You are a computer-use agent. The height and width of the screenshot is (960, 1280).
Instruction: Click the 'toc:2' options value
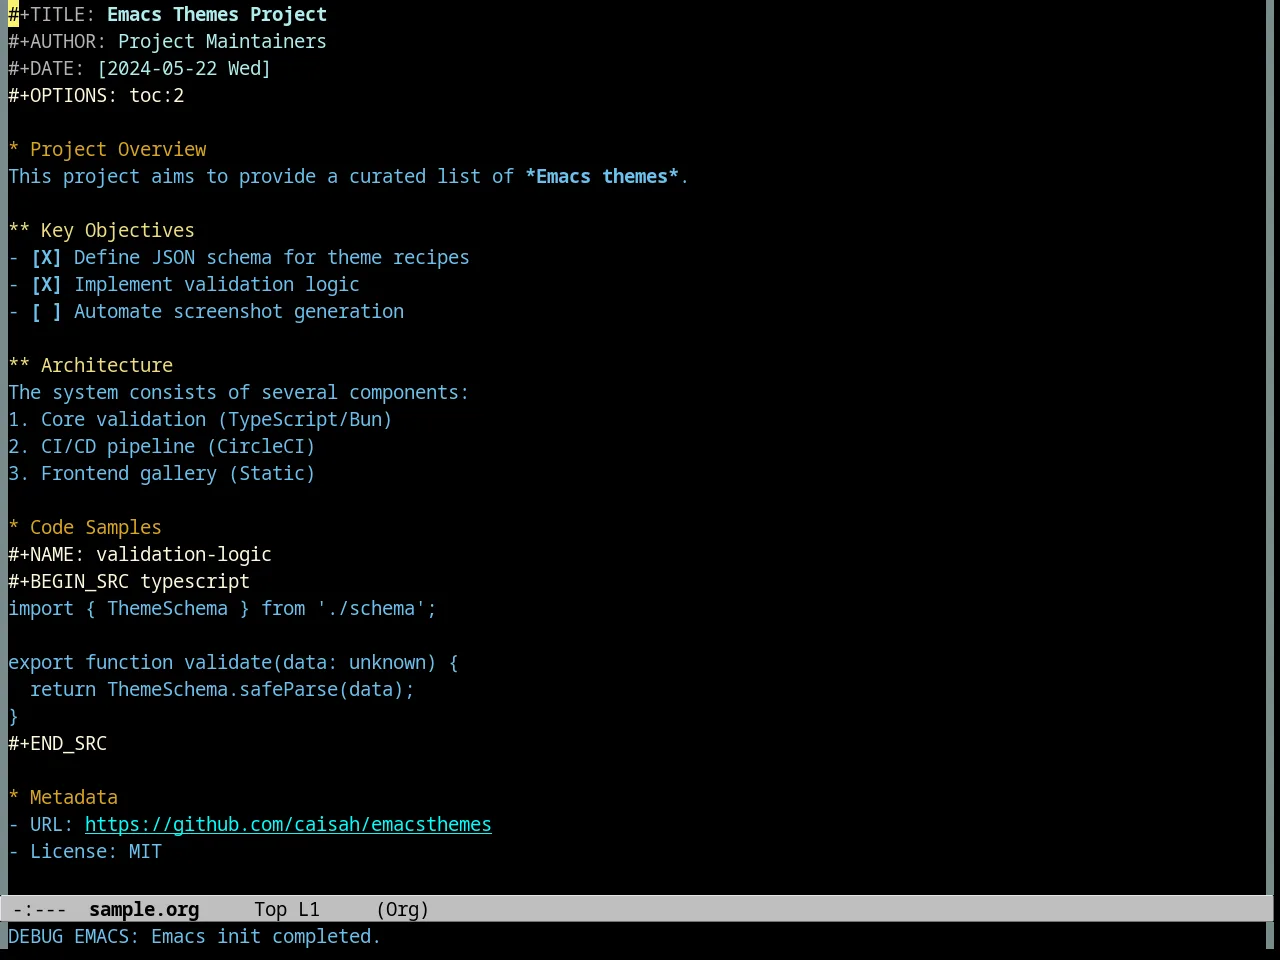pos(157,96)
